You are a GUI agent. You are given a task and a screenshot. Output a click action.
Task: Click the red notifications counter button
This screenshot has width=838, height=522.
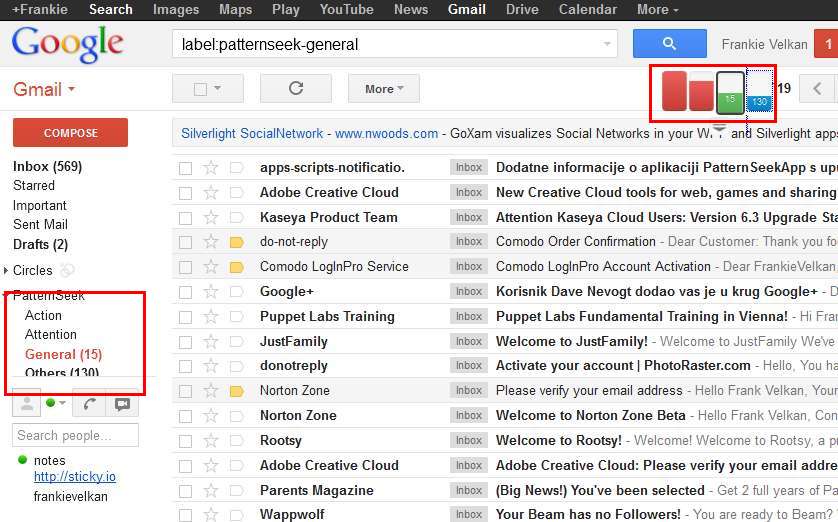[826, 44]
